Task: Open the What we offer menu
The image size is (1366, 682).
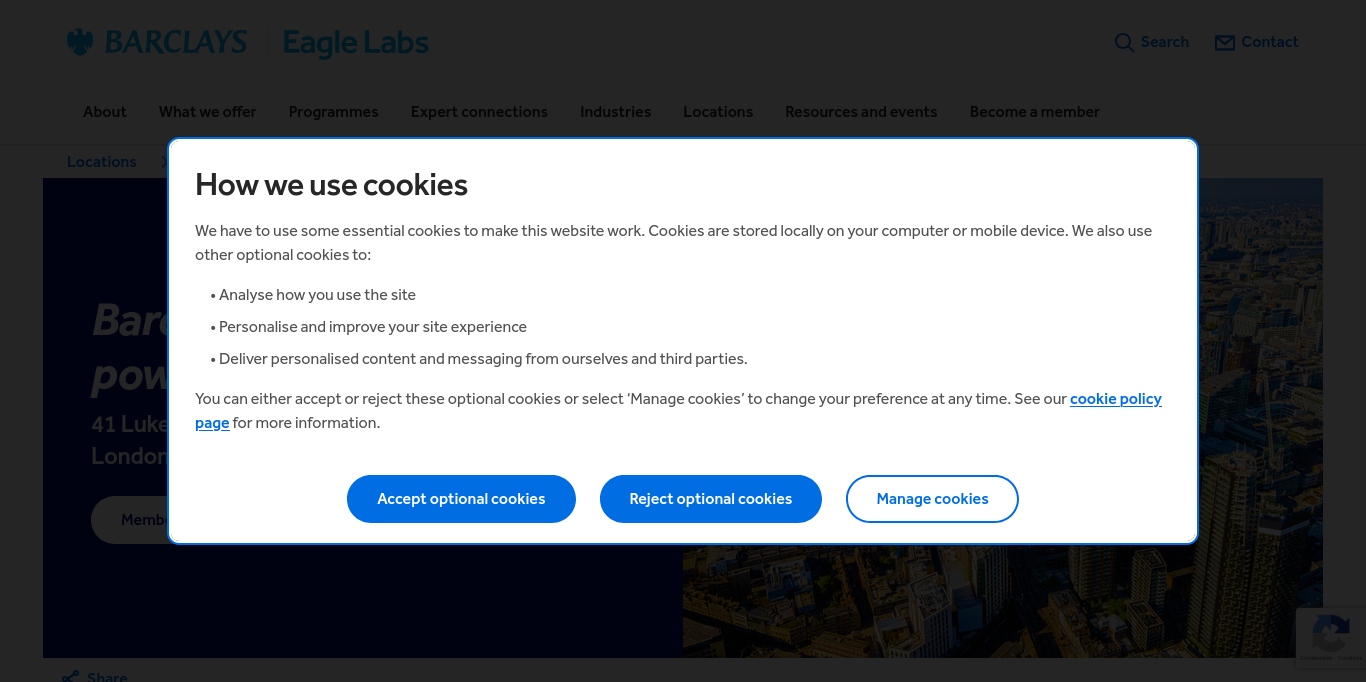Action: click(x=207, y=112)
